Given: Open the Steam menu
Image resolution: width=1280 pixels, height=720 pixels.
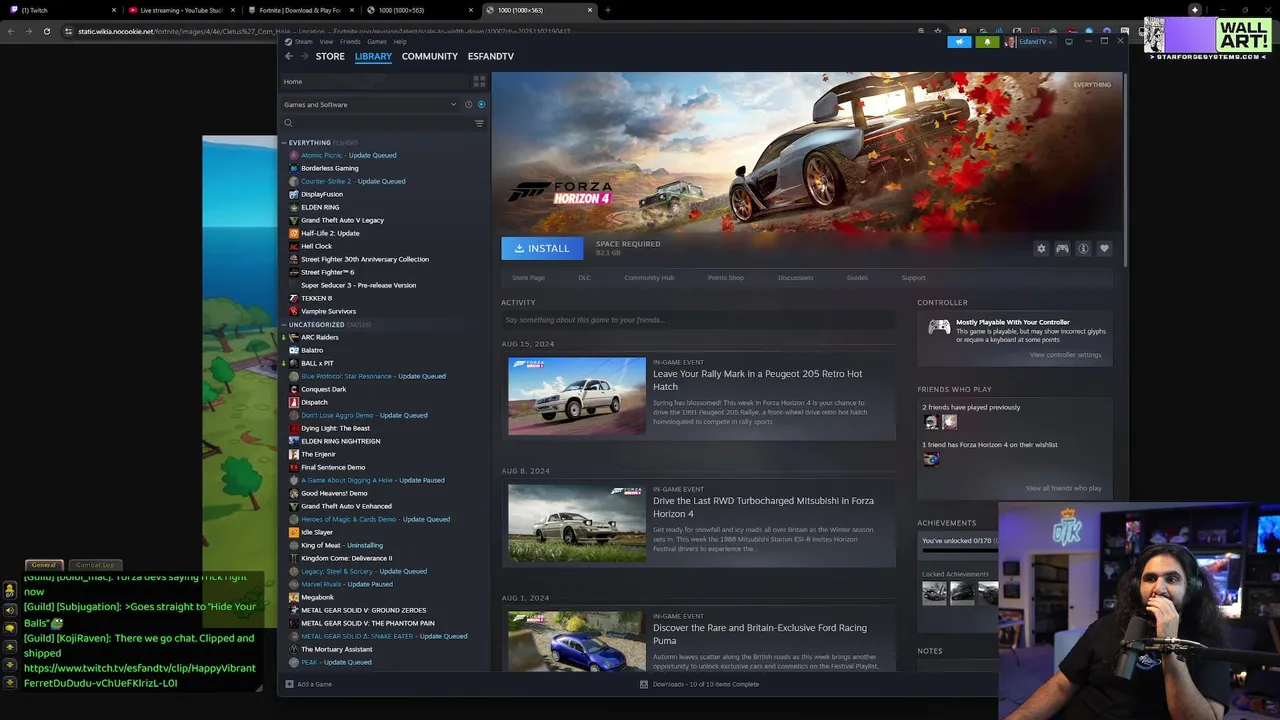Looking at the screenshot, I should (x=304, y=42).
